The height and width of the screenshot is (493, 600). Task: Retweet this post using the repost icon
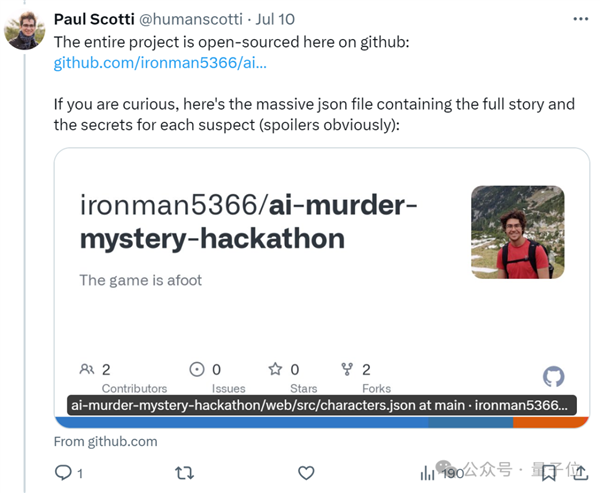coord(184,472)
